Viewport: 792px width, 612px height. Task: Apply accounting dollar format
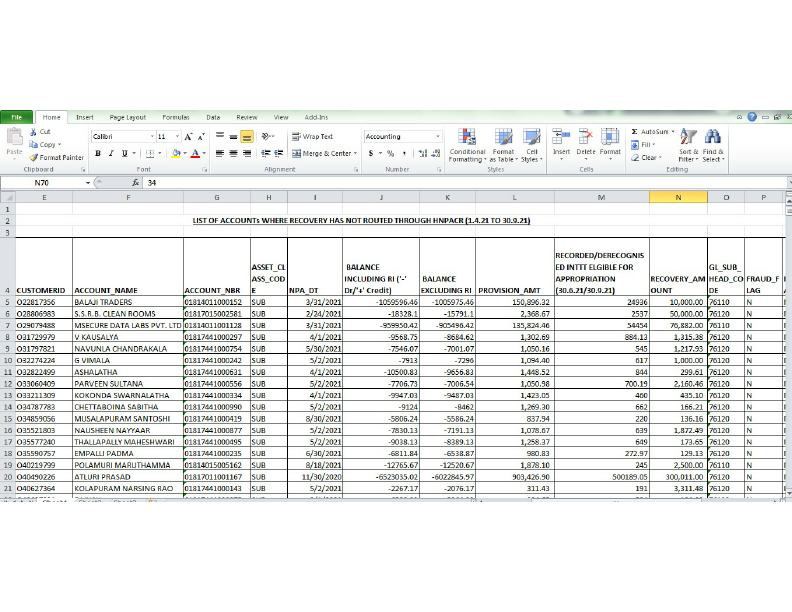371,154
